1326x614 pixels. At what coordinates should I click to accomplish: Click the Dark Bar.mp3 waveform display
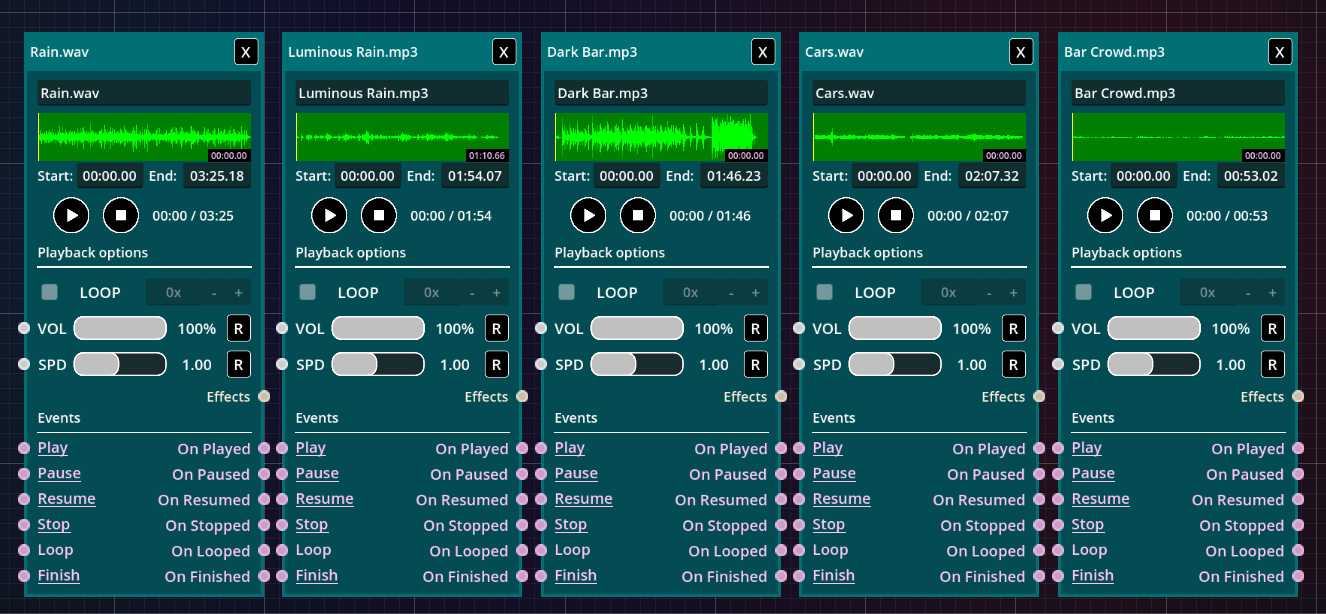(x=661, y=137)
